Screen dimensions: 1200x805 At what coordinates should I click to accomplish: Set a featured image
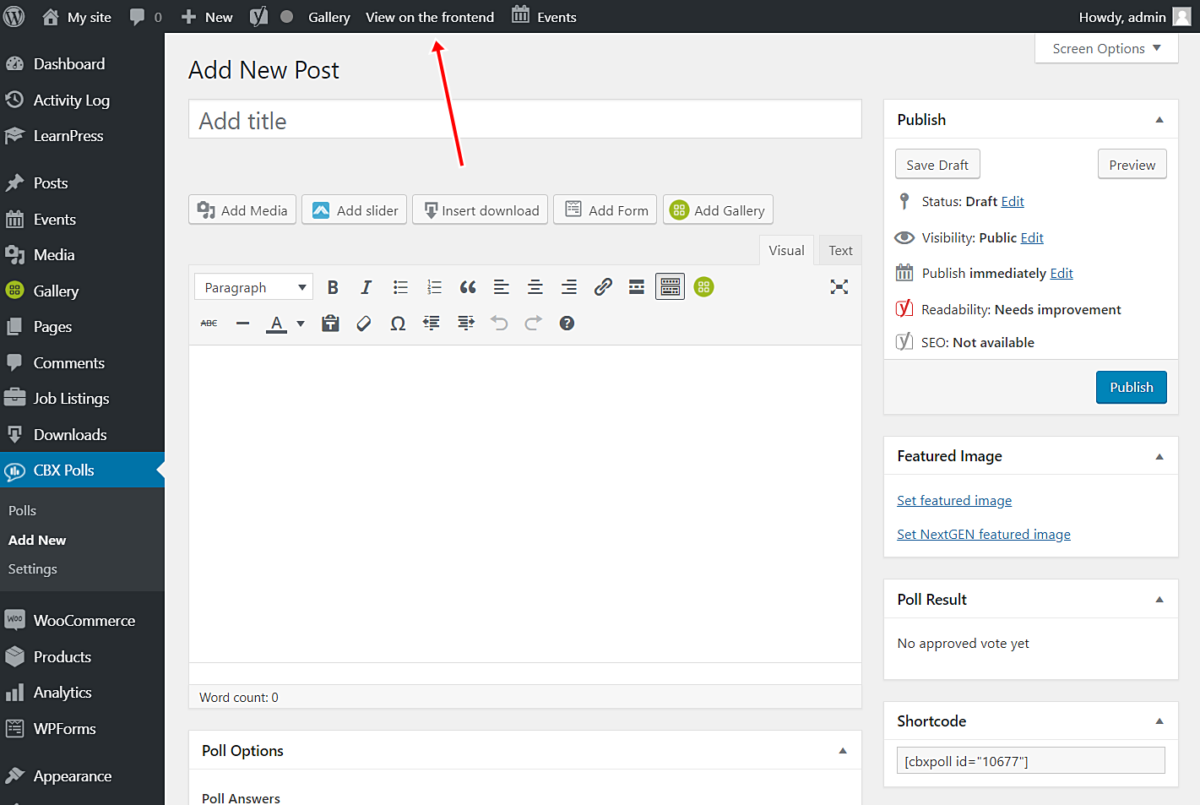(953, 500)
